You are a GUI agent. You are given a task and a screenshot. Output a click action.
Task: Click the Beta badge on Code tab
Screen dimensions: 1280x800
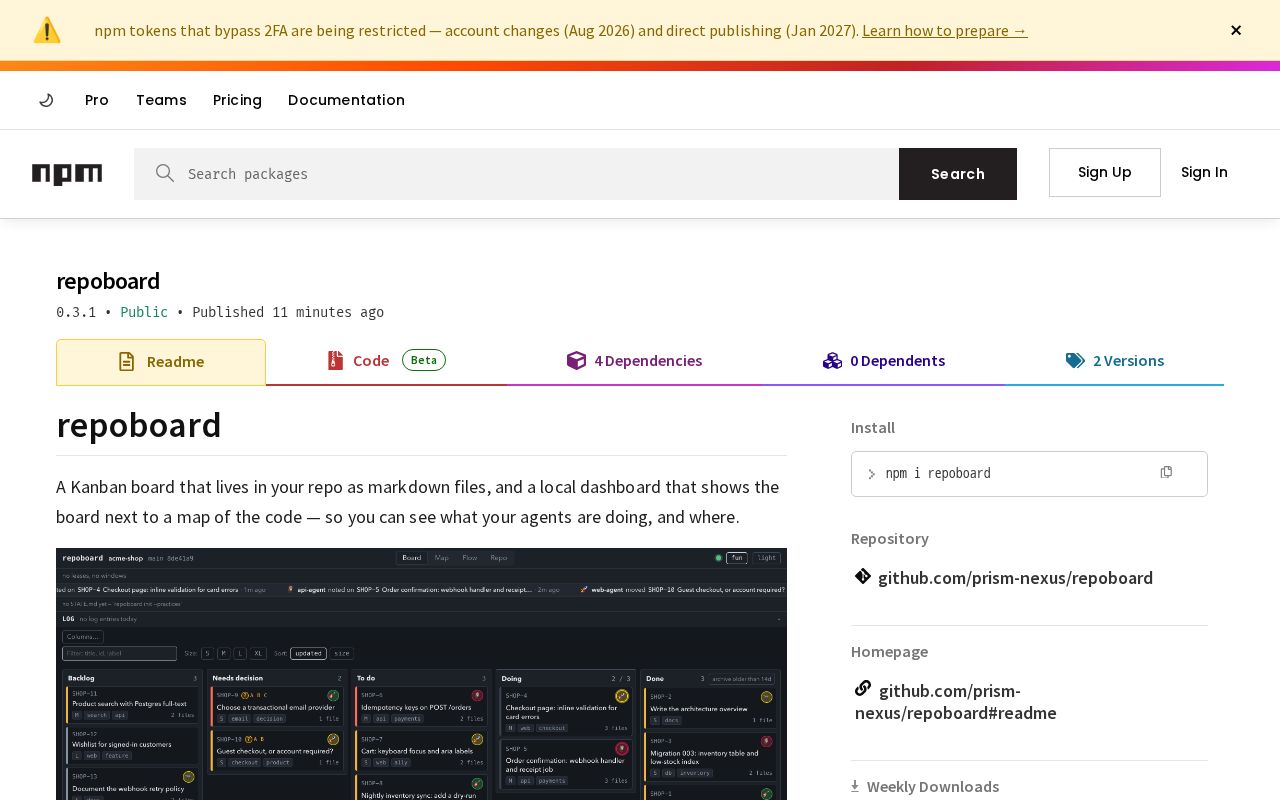tap(424, 360)
